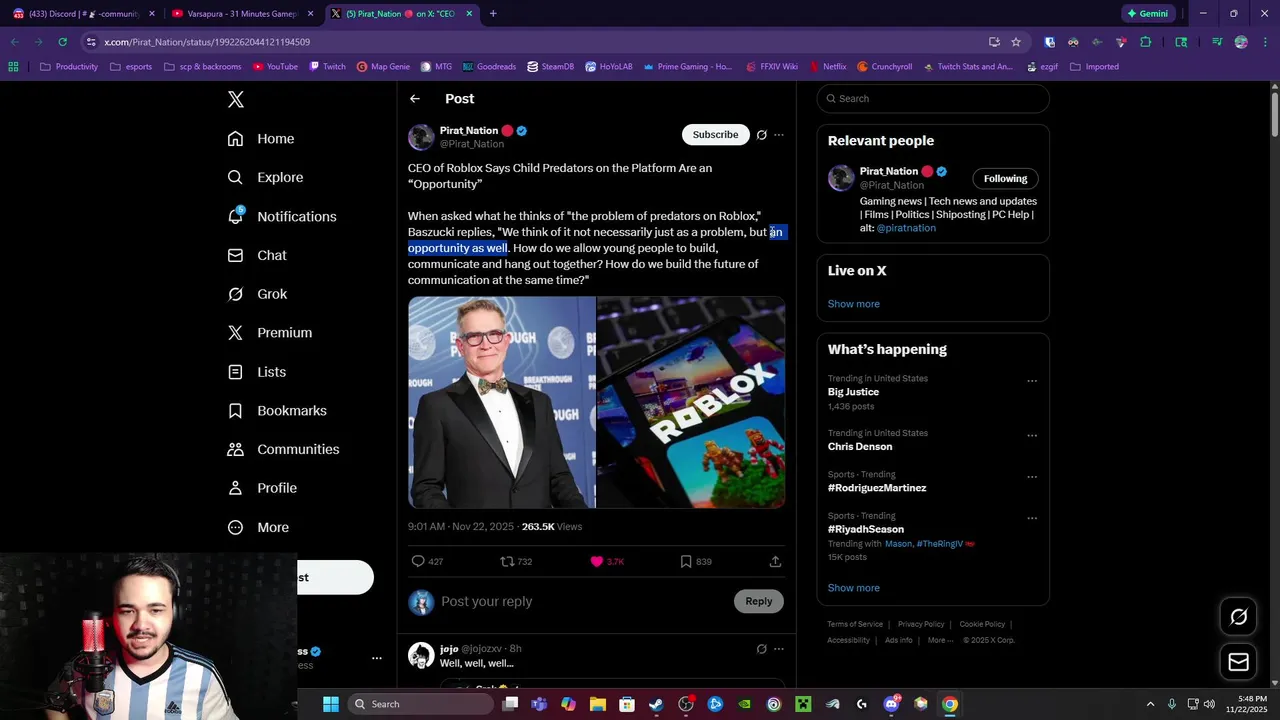This screenshot has width=1280, height=720.
Task: Open the @piratnation alt account link
Action: 906,228
